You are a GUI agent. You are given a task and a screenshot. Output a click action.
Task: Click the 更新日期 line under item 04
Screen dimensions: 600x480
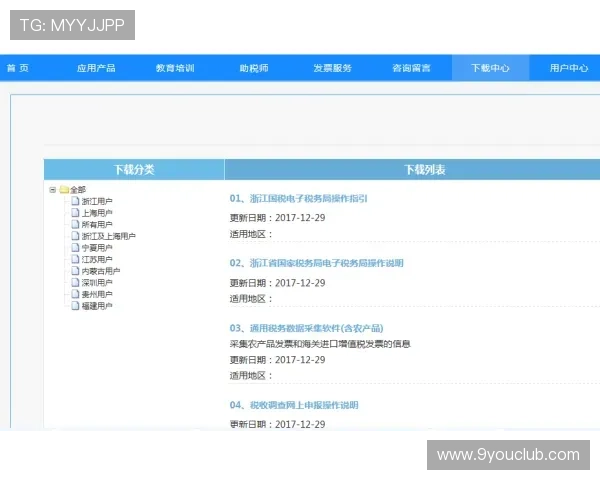coord(277,424)
